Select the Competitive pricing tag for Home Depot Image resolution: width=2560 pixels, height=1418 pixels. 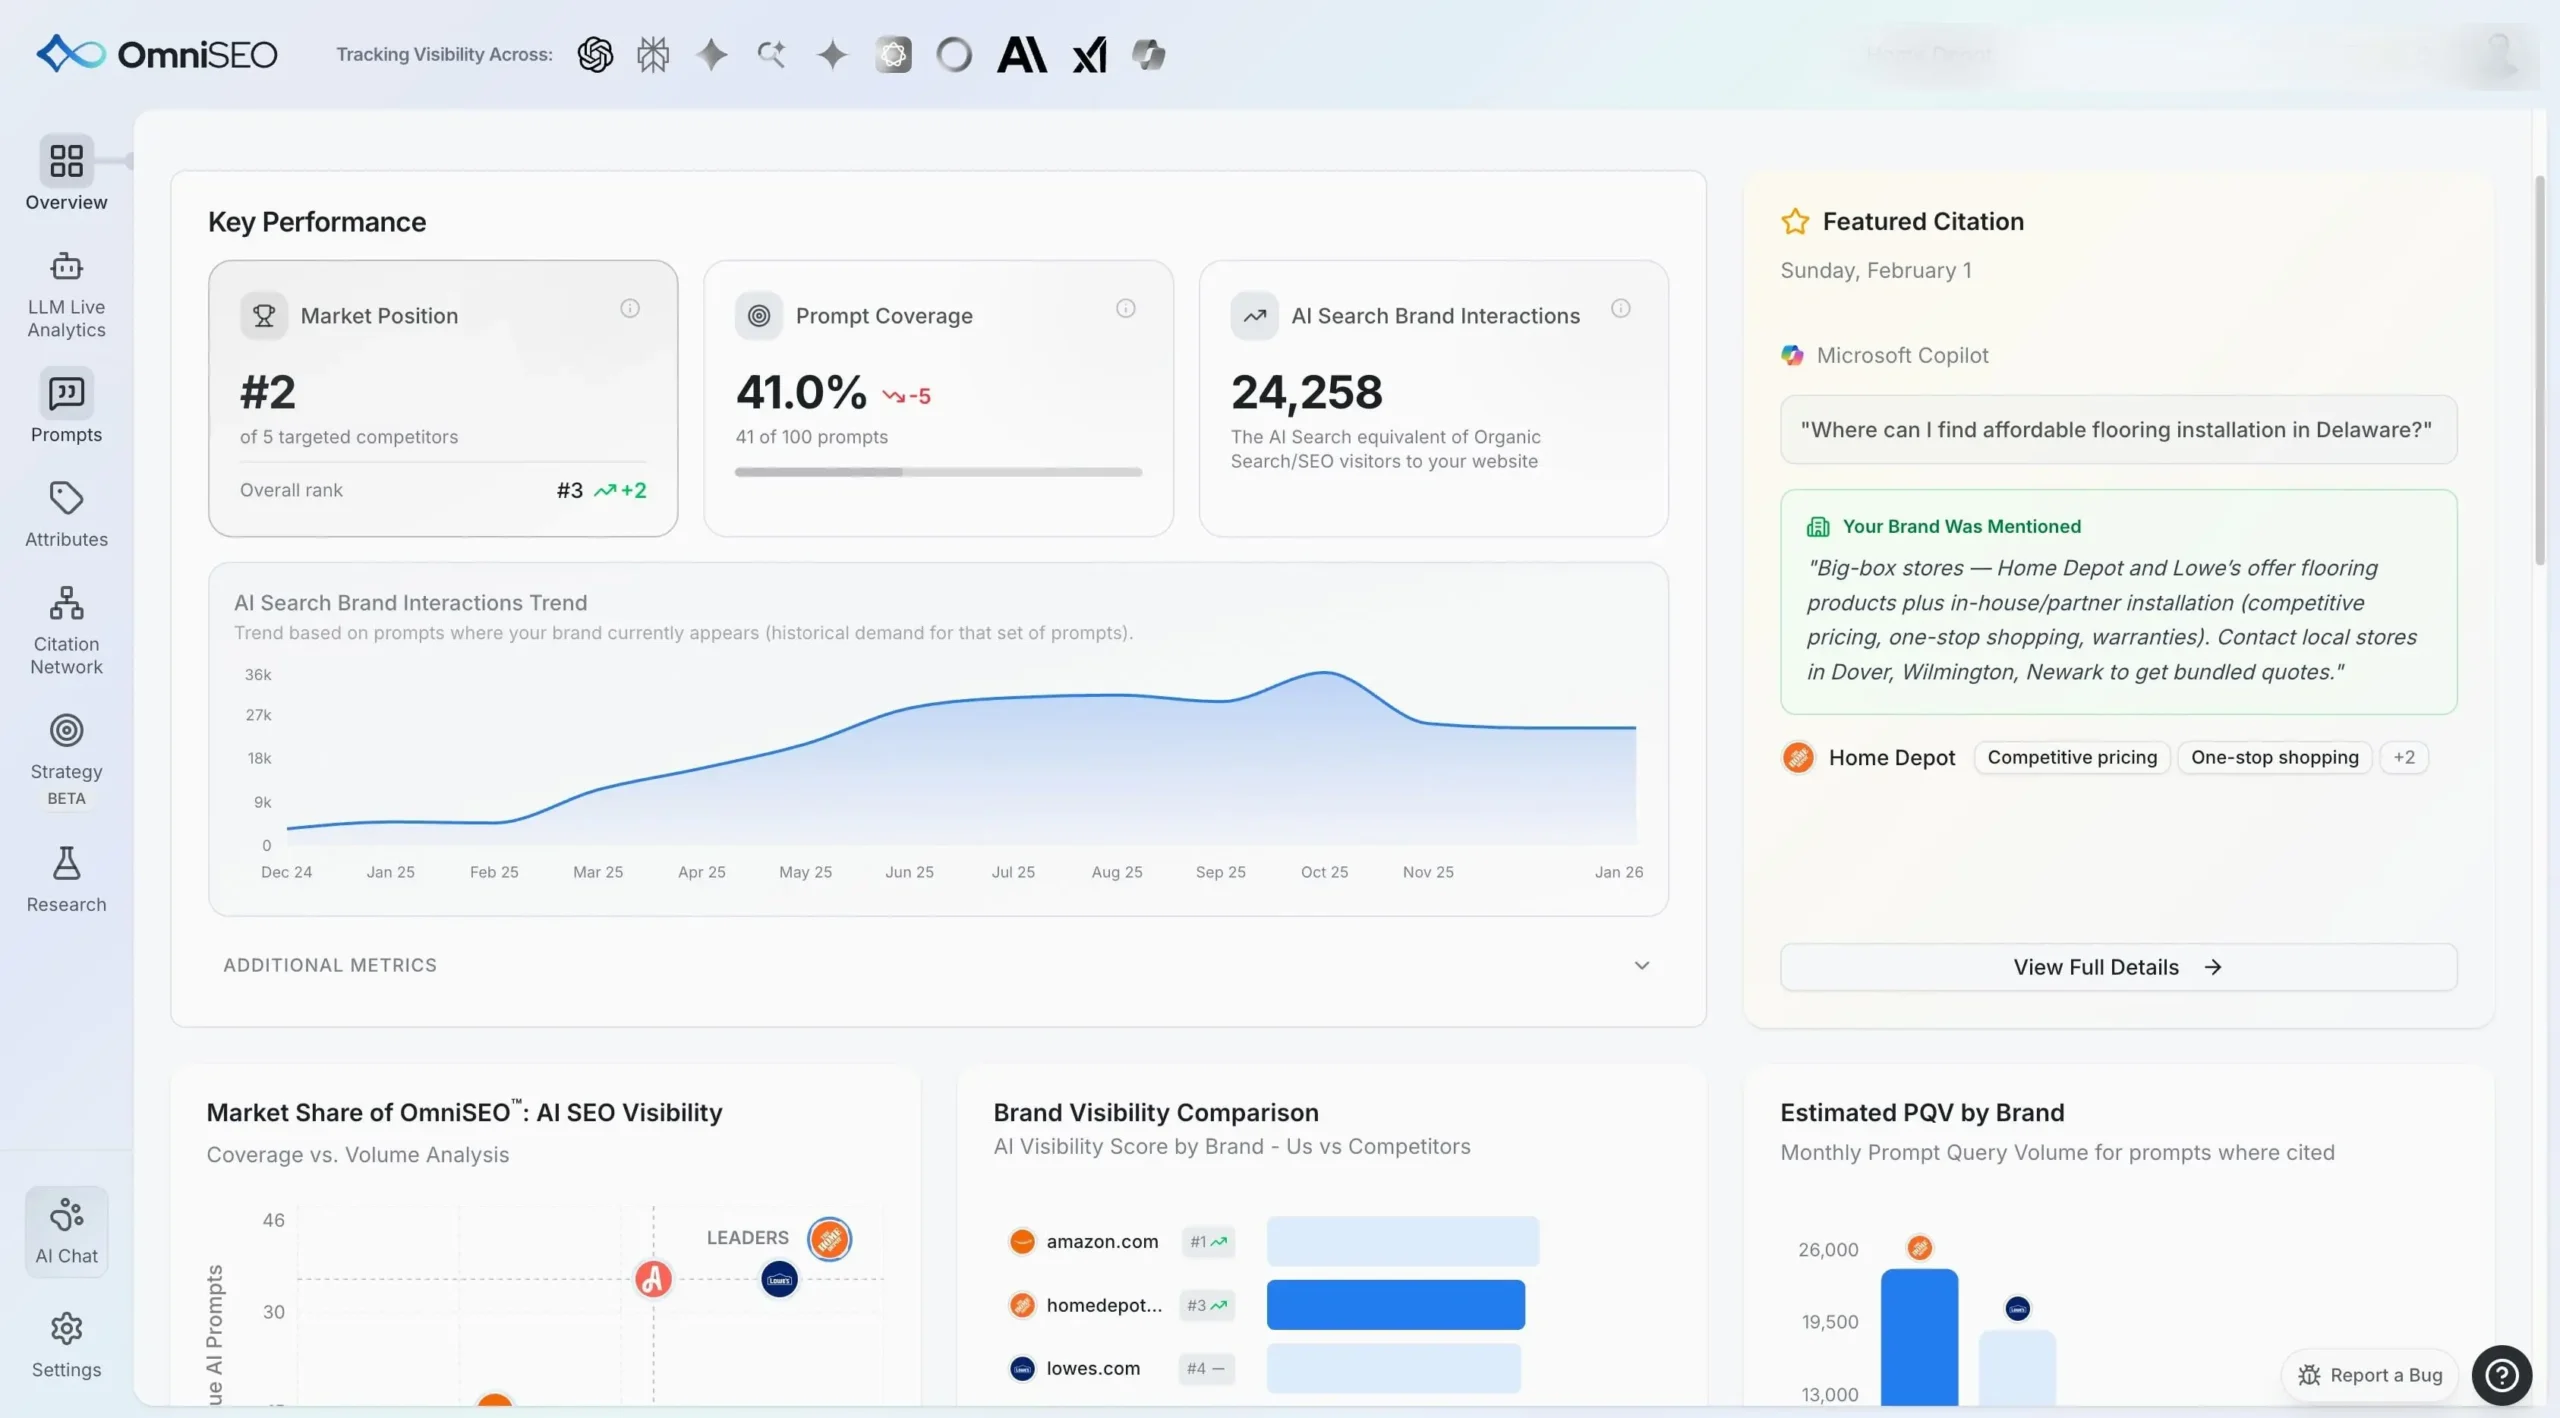pos(2071,757)
